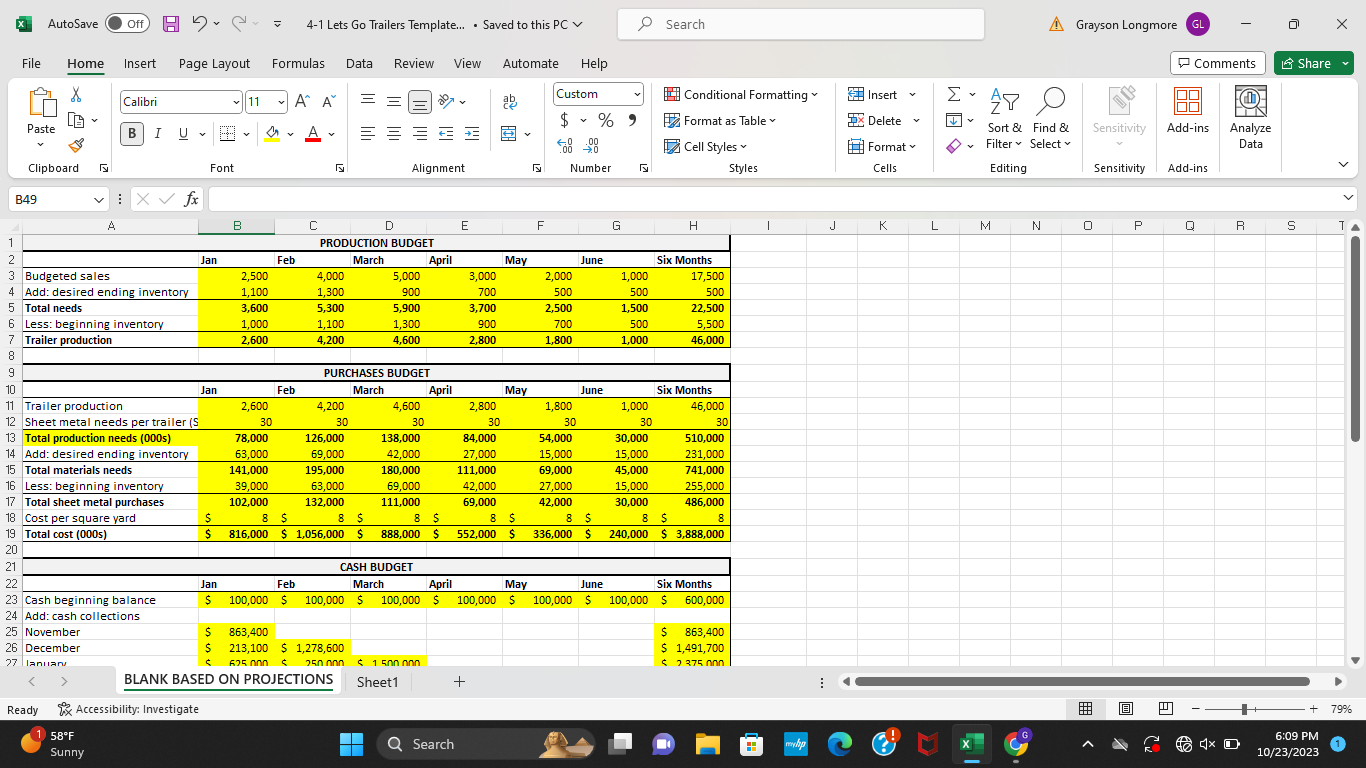Apply Comma Style format
Viewport: 1366px width, 768px height.
pyautogui.click(x=632, y=121)
